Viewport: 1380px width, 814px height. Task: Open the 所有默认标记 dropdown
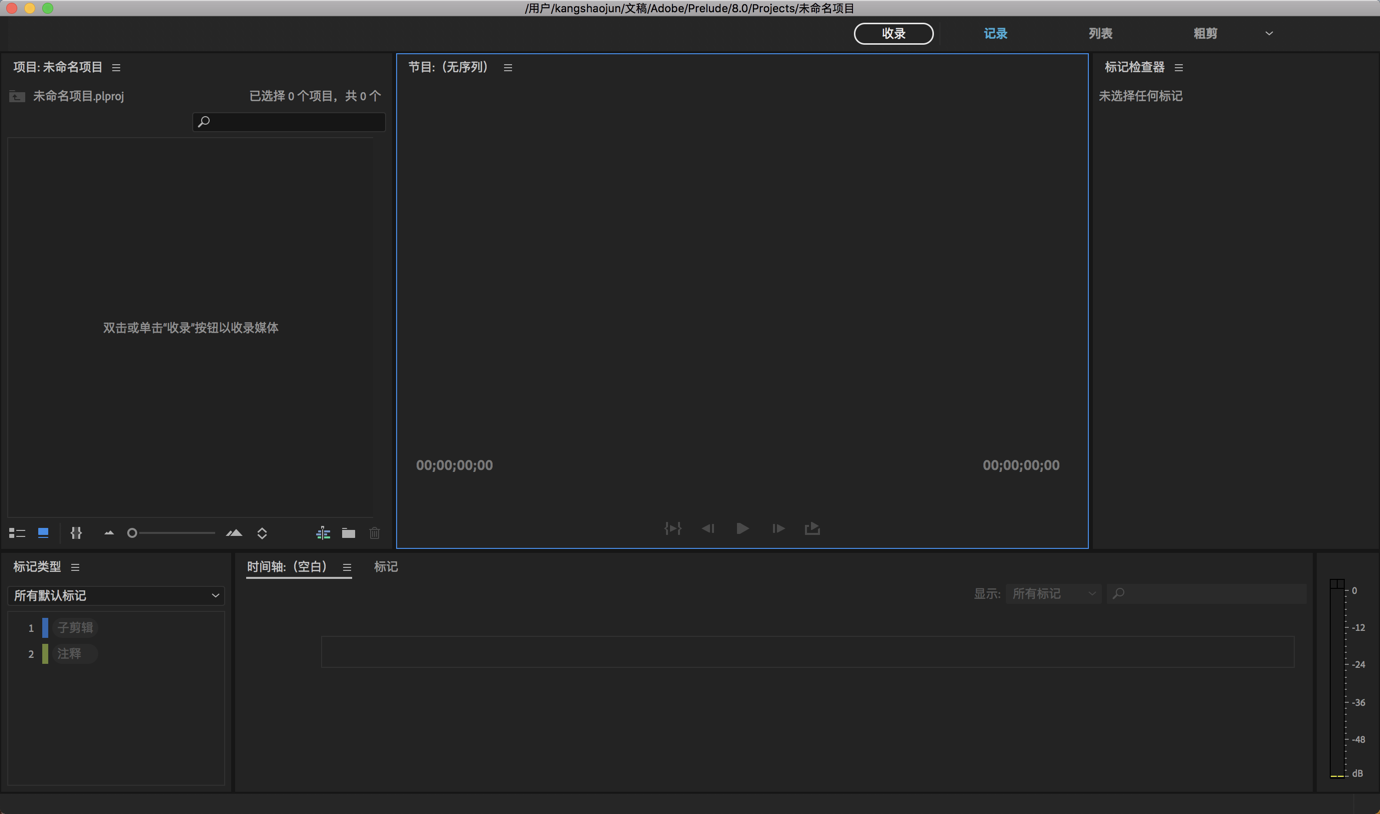[116, 596]
